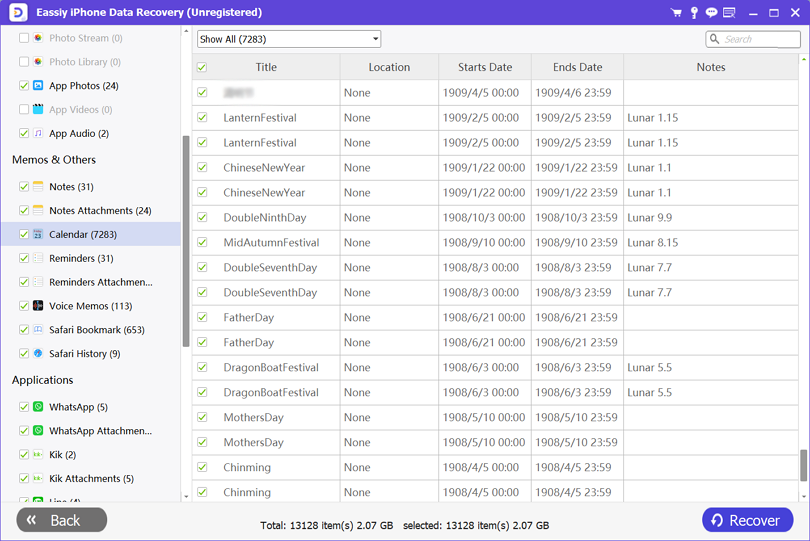Uncheck the Notes (31) checkbox
Viewport: 810px width, 541px height.
[x=24, y=186]
